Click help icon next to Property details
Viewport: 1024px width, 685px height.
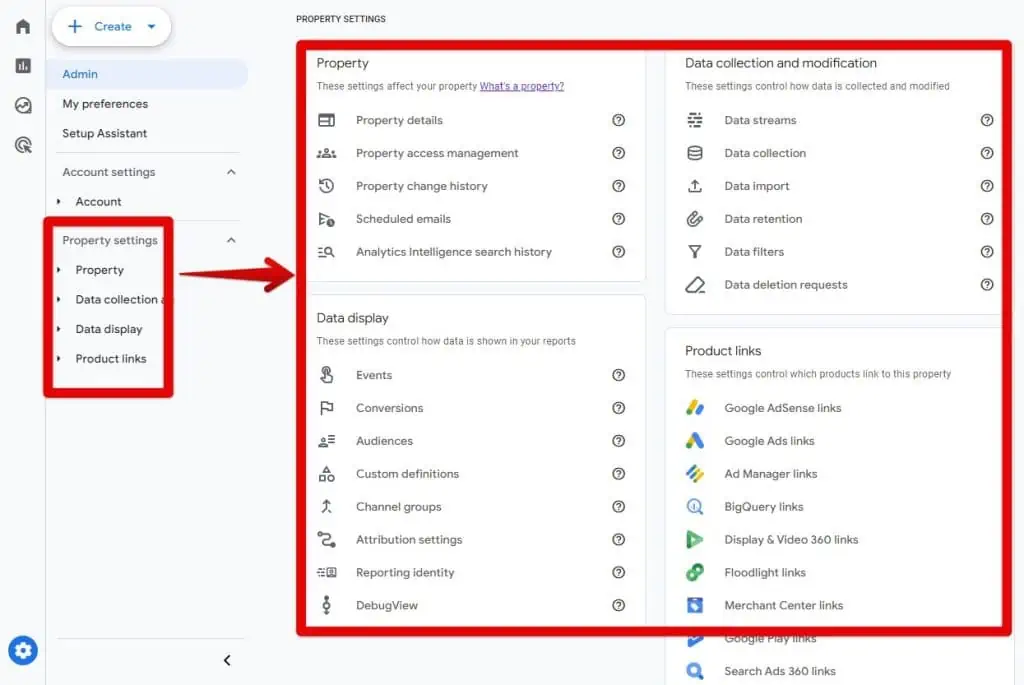pyautogui.click(x=618, y=120)
